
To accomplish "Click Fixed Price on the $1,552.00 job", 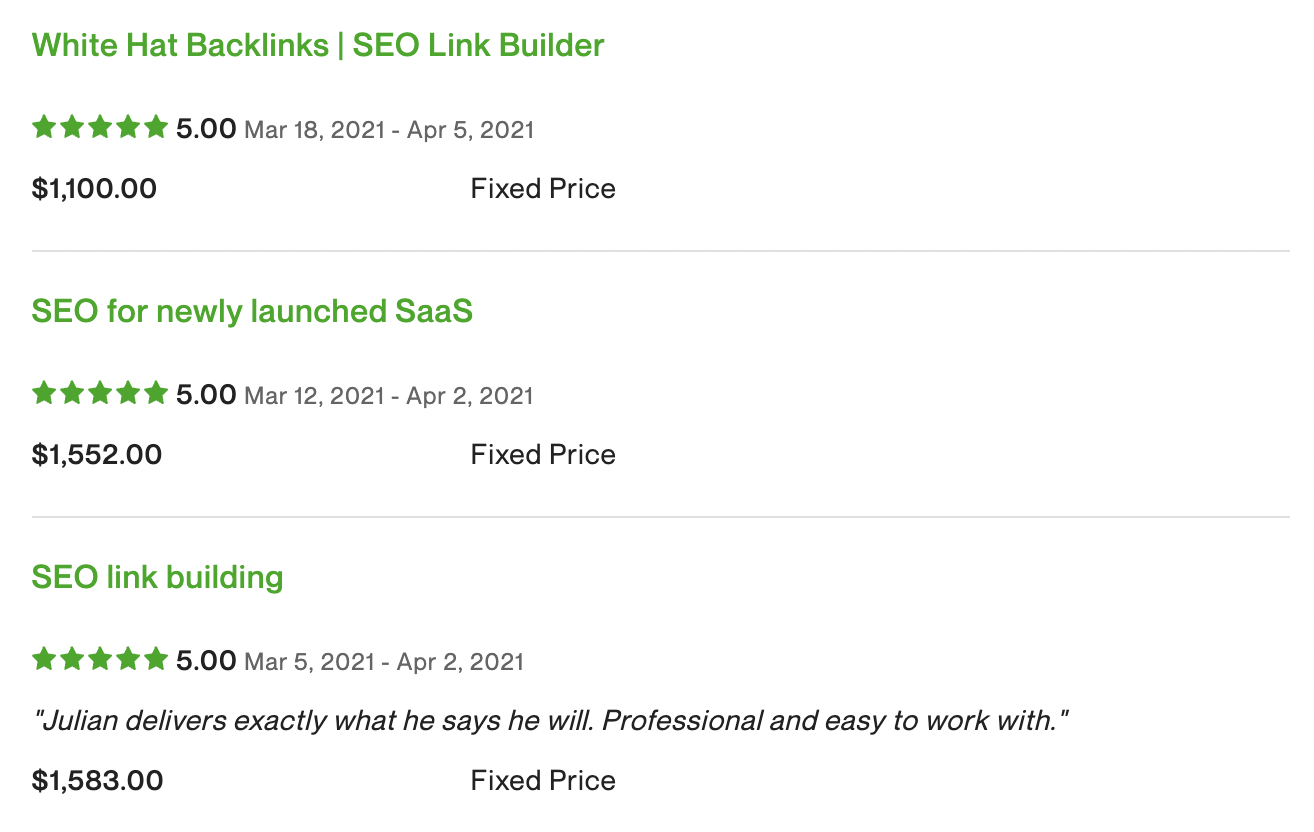I will 543,455.
